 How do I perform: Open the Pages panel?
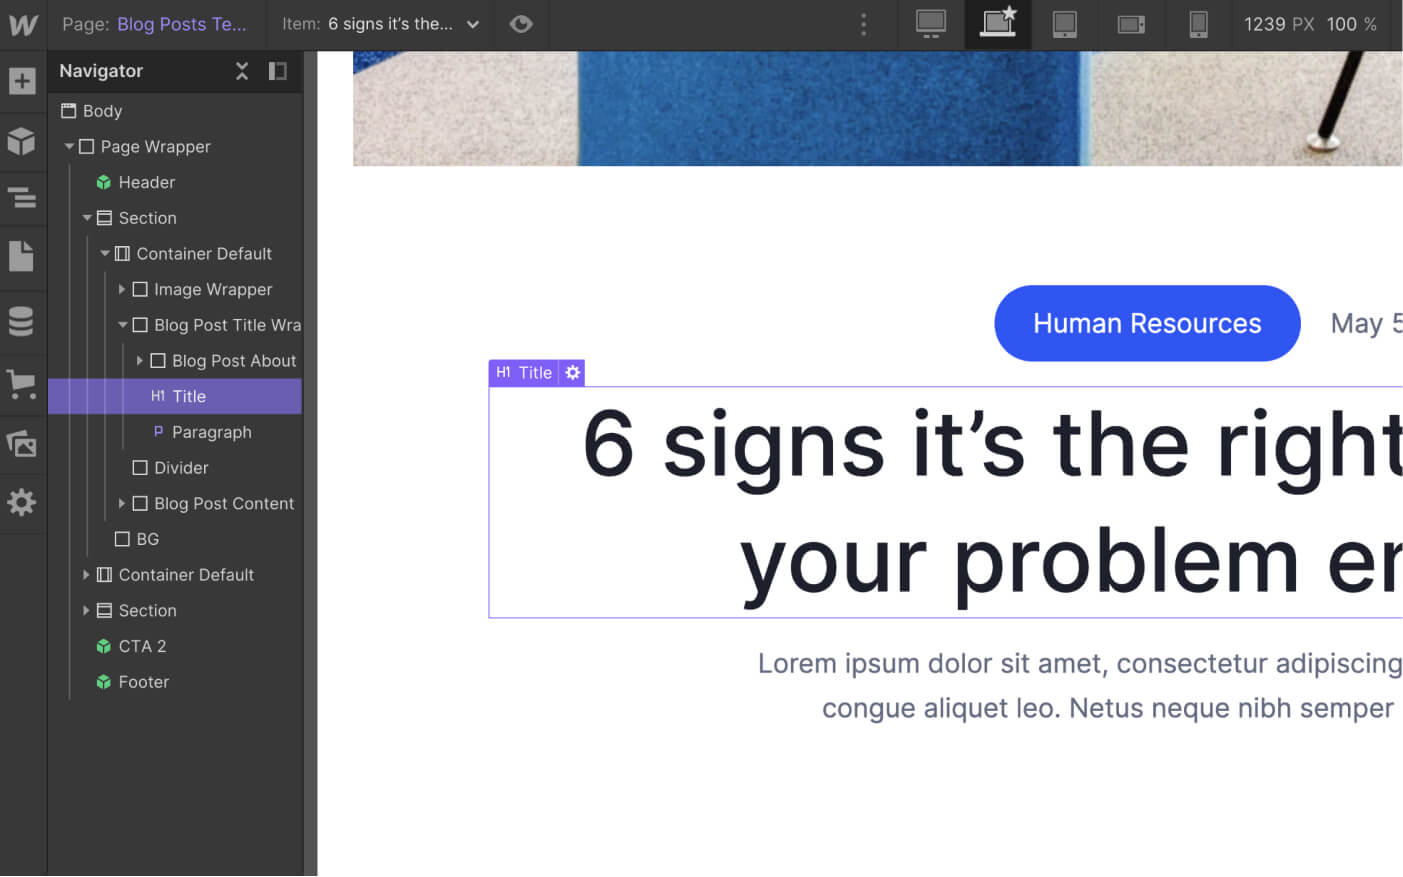click(x=22, y=257)
